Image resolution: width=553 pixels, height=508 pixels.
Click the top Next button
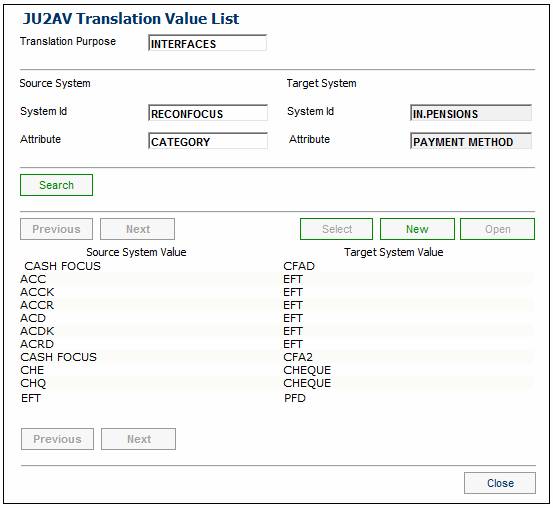coord(138,229)
